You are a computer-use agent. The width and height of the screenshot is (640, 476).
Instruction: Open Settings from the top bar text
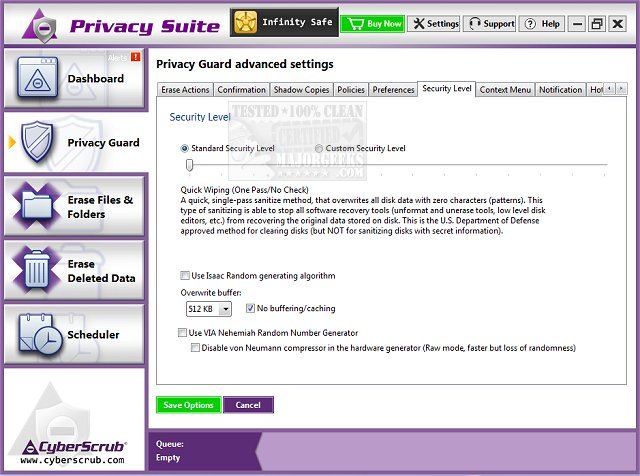(x=442, y=24)
